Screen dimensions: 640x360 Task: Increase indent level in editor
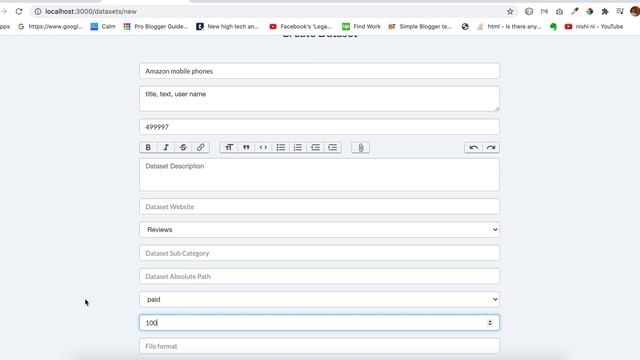(x=333, y=147)
